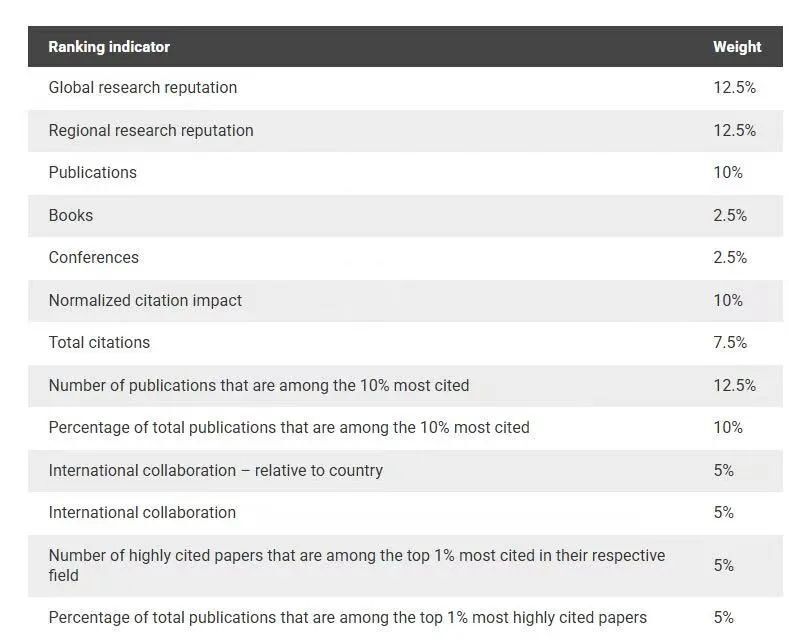
Task: Click "Number of publications that are among the 10% most cited"
Action: [259, 386]
